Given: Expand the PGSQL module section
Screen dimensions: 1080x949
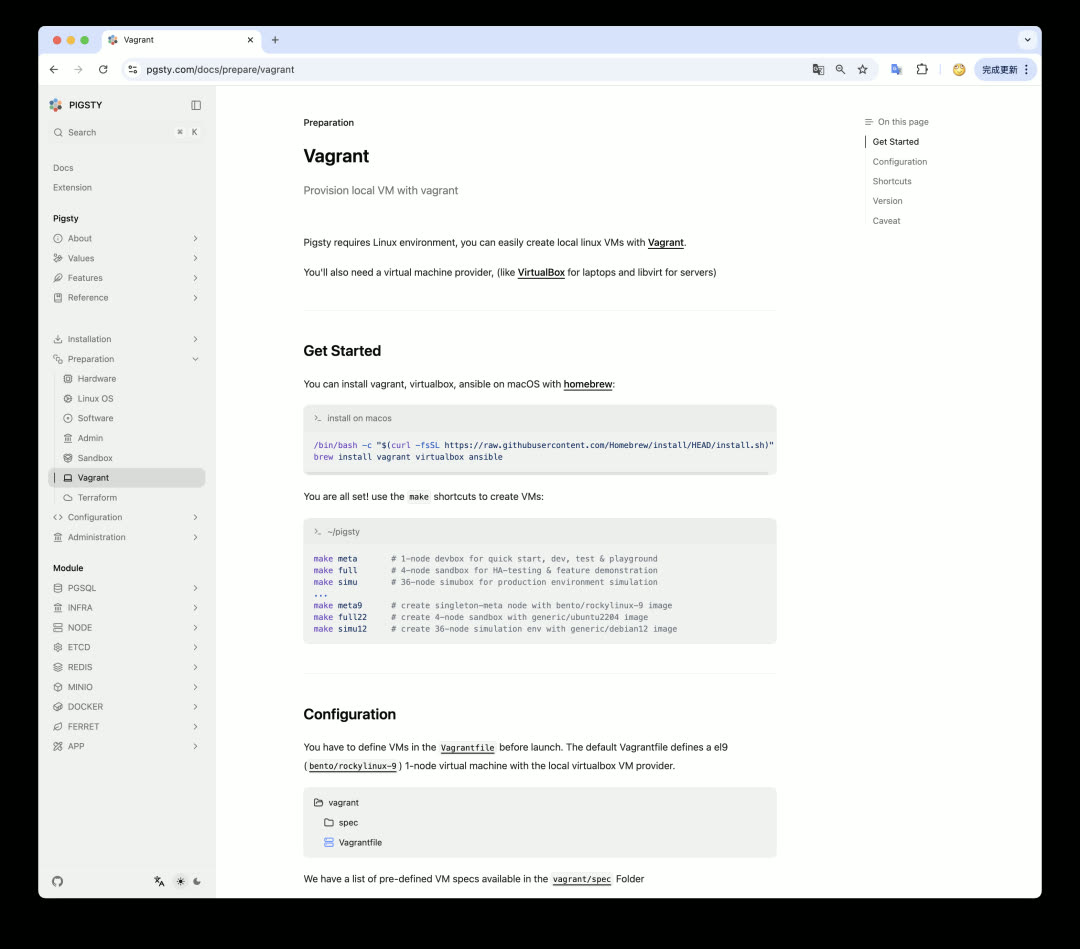Looking at the screenshot, I should [195, 588].
